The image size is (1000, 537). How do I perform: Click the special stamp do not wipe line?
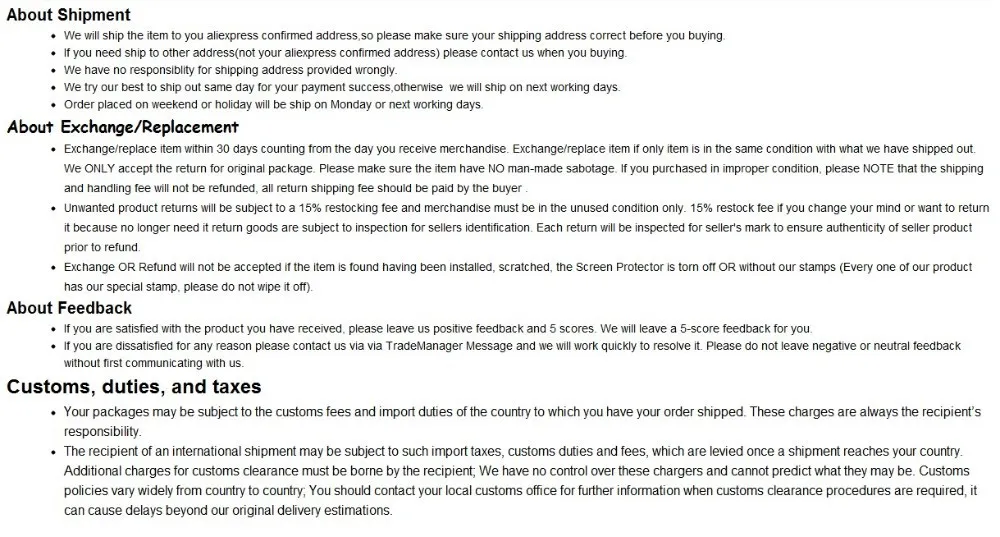tap(188, 287)
